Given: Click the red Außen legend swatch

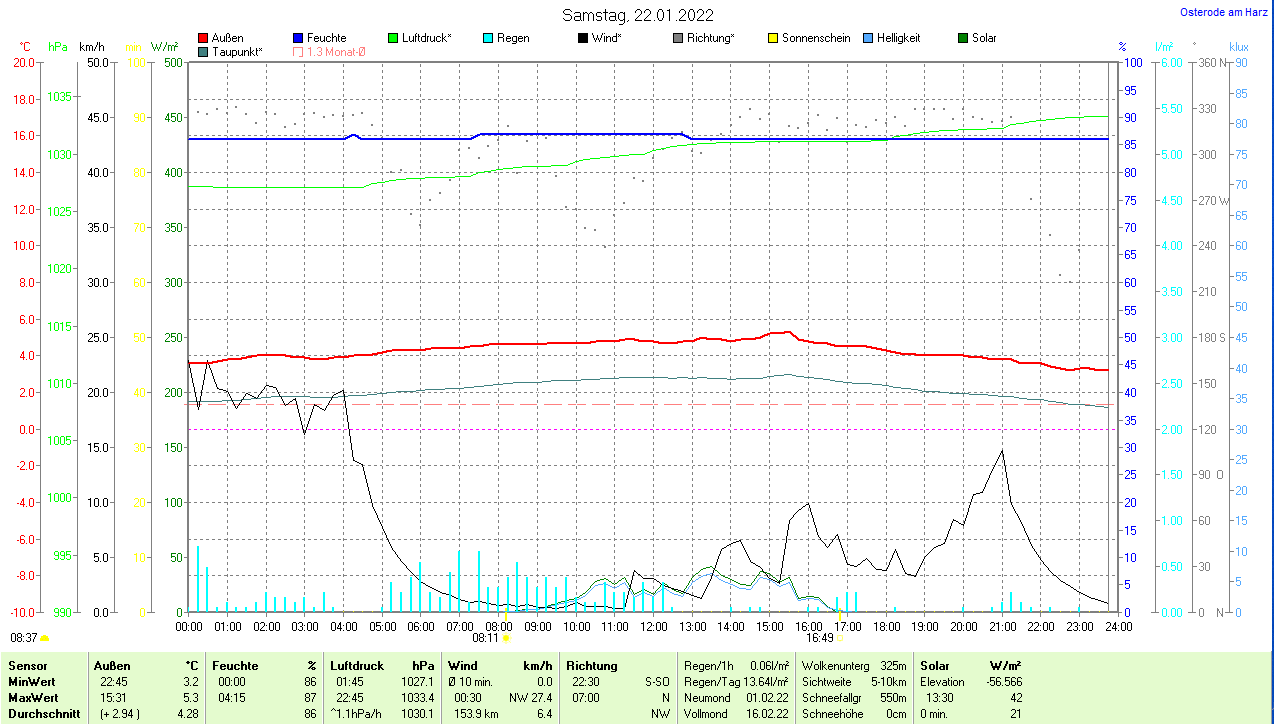Looking at the screenshot, I should coord(204,38).
